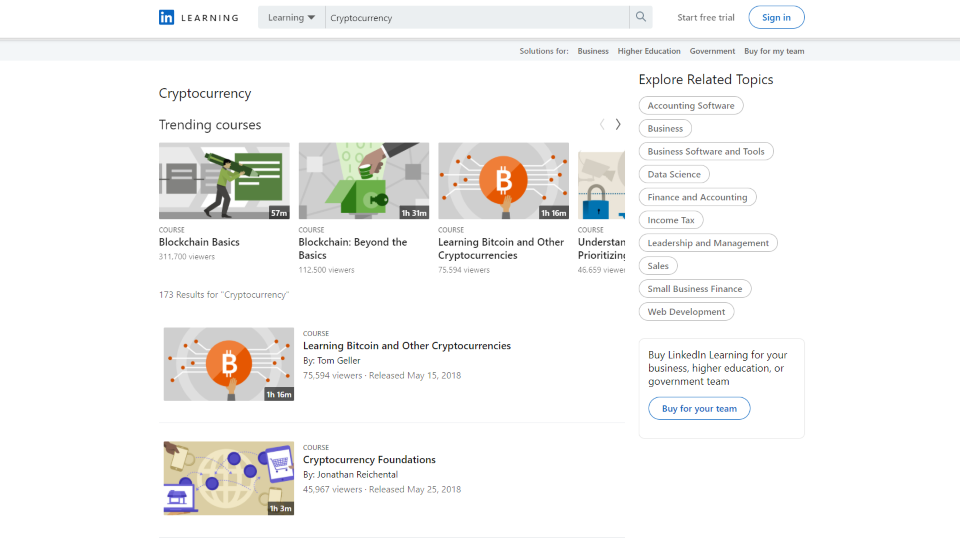This screenshot has height=540, width=960.
Task: Click trending Learning Bitcoin and Other Cryptocurrencies title
Action: tap(501, 249)
